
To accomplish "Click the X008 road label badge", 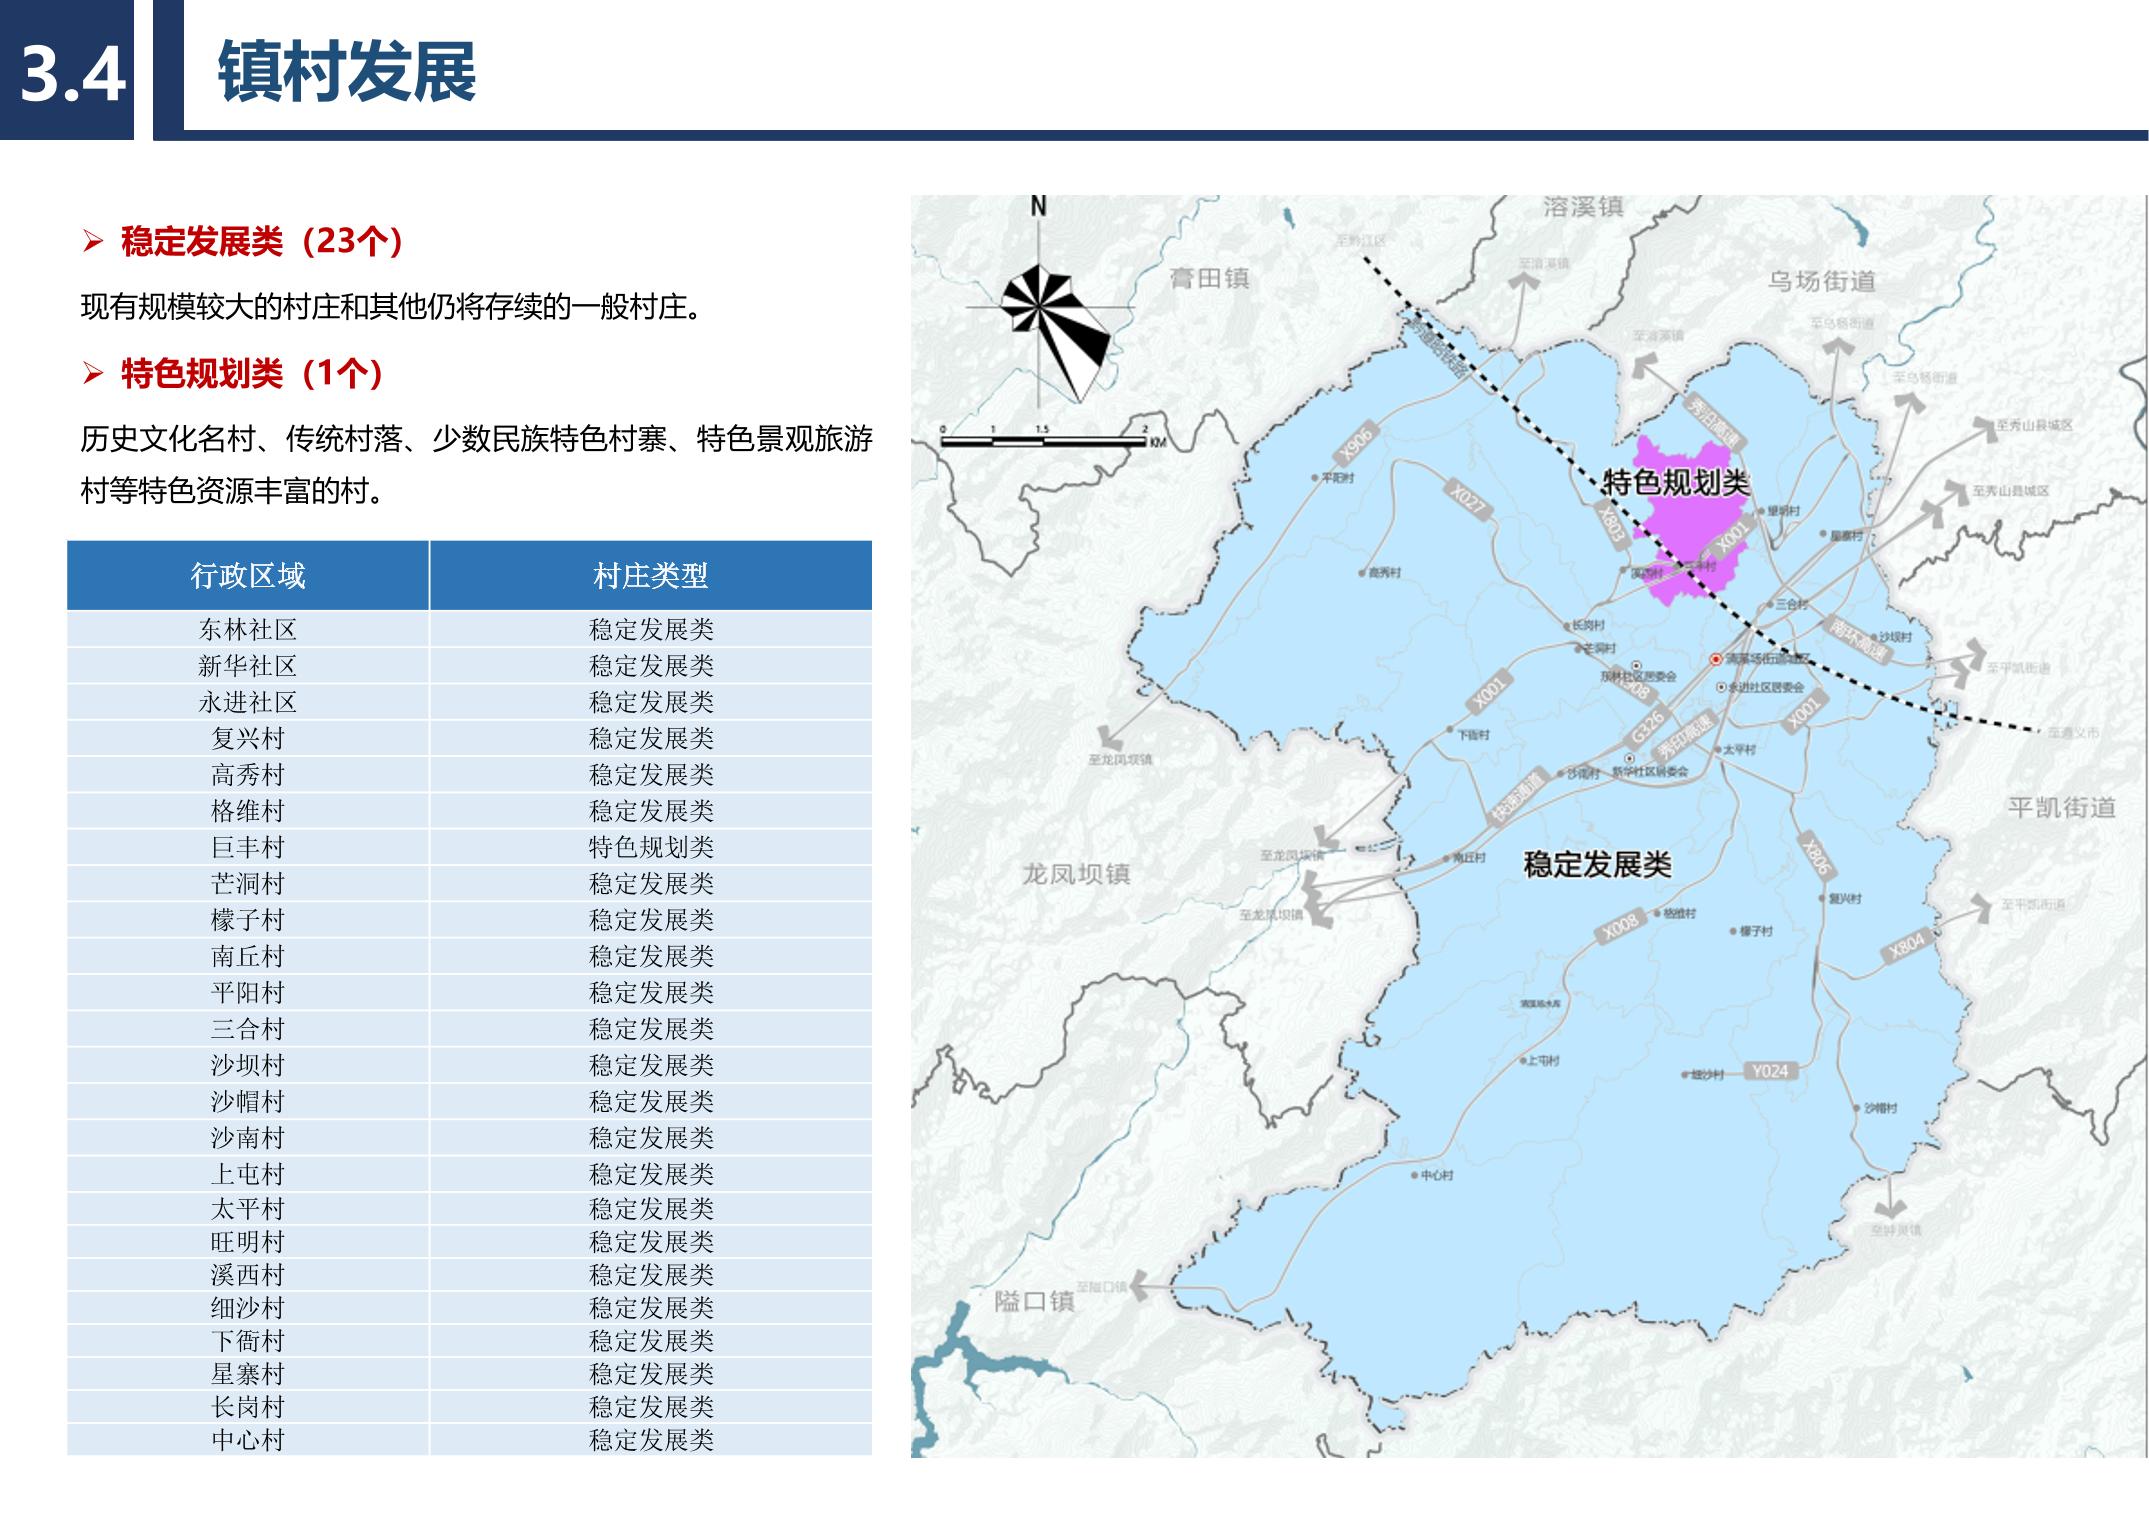I will [x=1620, y=926].
